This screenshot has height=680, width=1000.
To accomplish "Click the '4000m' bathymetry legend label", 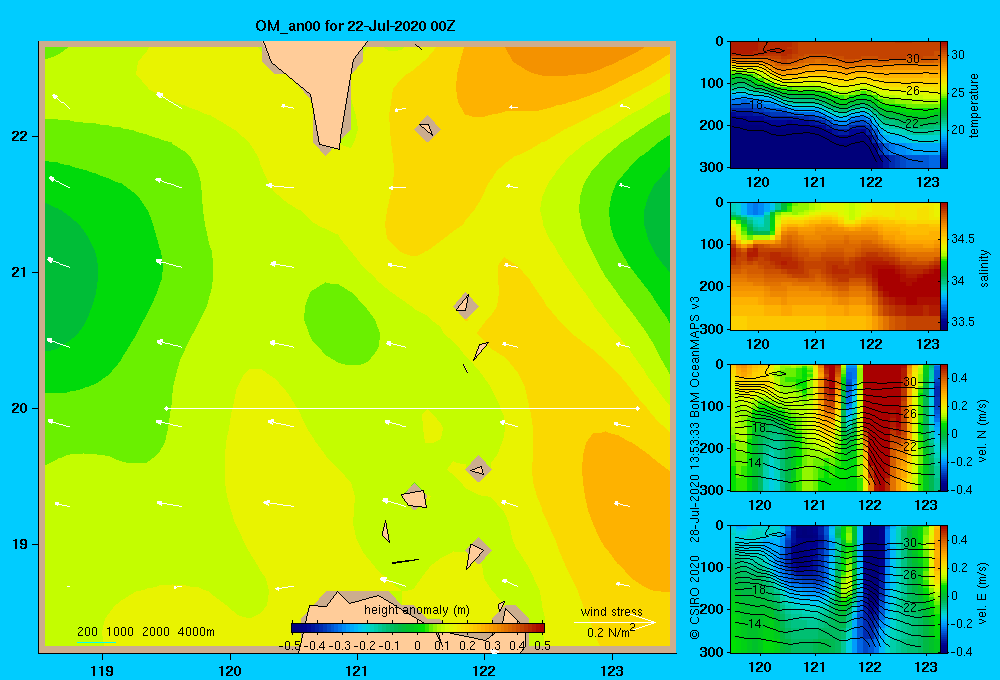I will pos(196,632).
